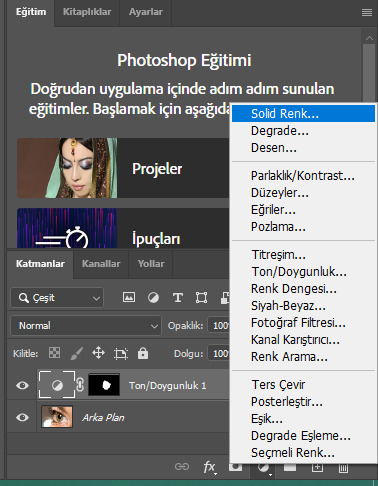
Task: Choose Pozlama... adjustment
Action: click(303, 227)
